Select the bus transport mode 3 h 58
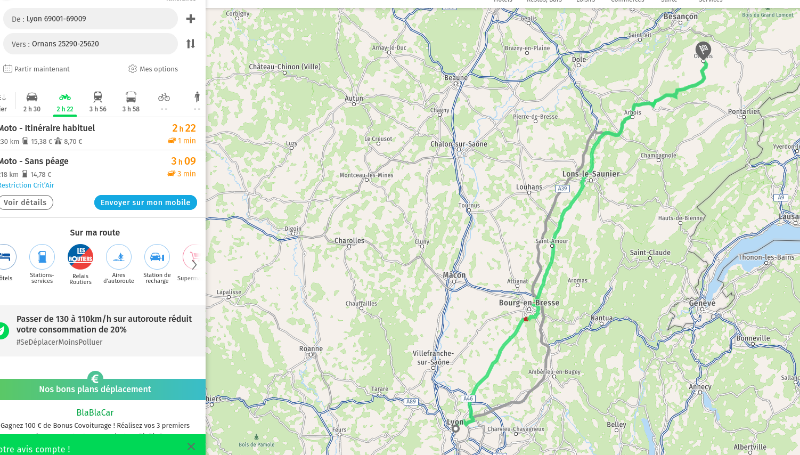 point(131,102)
